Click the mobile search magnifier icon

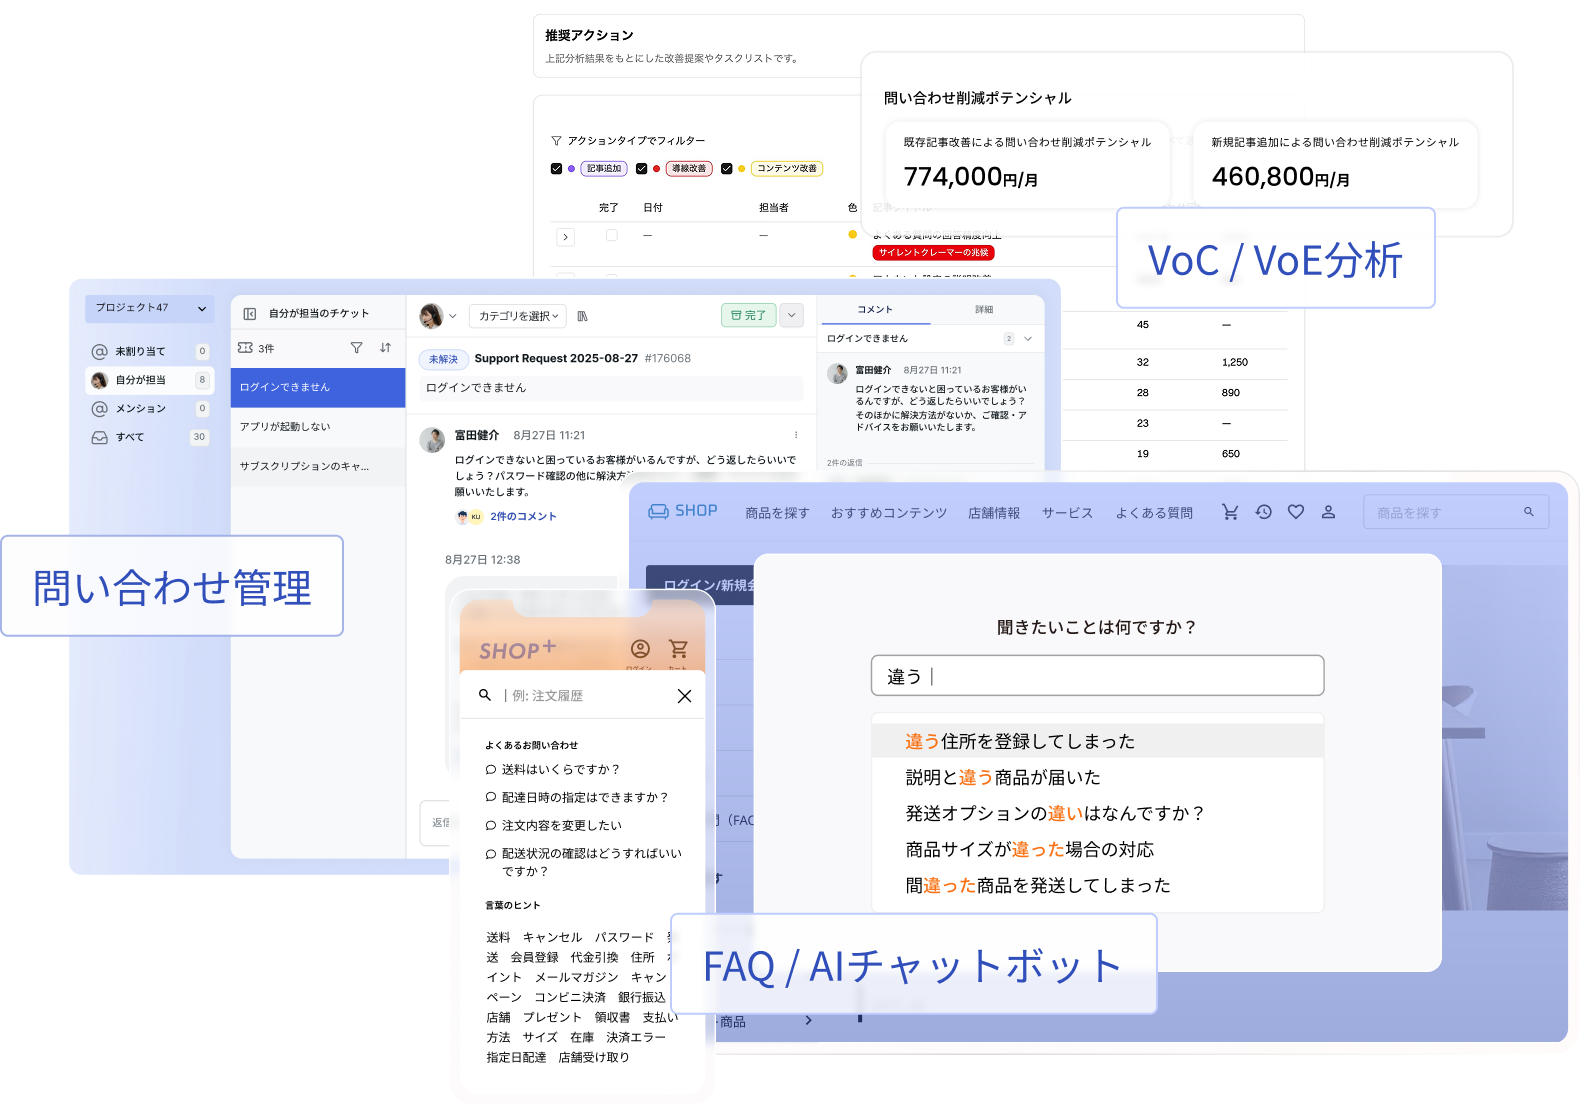click(485, 695)
